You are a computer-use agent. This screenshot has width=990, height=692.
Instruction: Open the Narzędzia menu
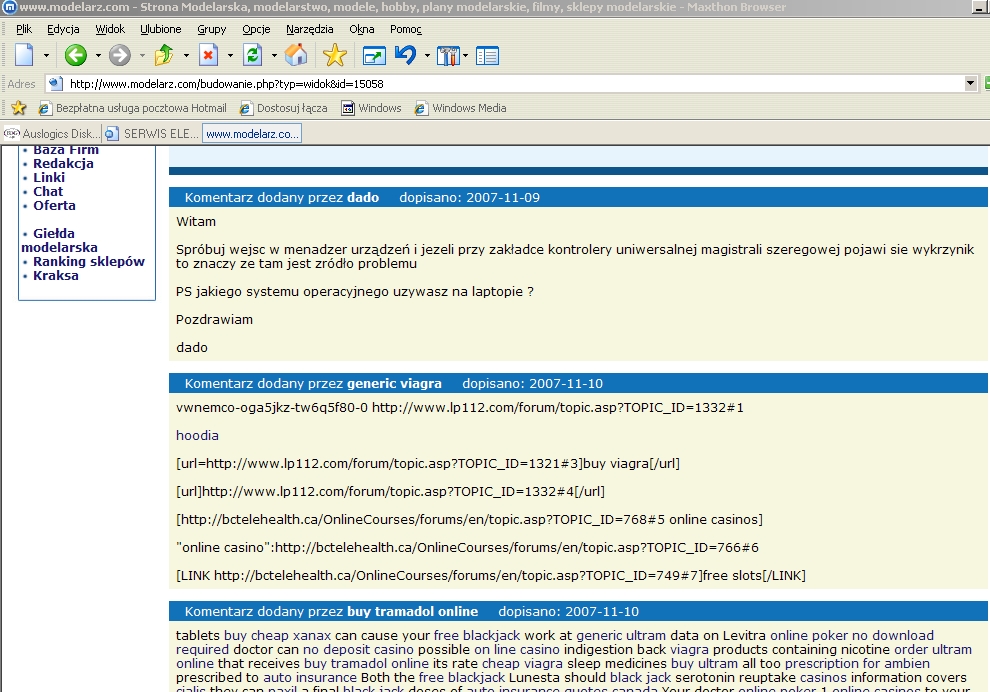click(309, 29)
